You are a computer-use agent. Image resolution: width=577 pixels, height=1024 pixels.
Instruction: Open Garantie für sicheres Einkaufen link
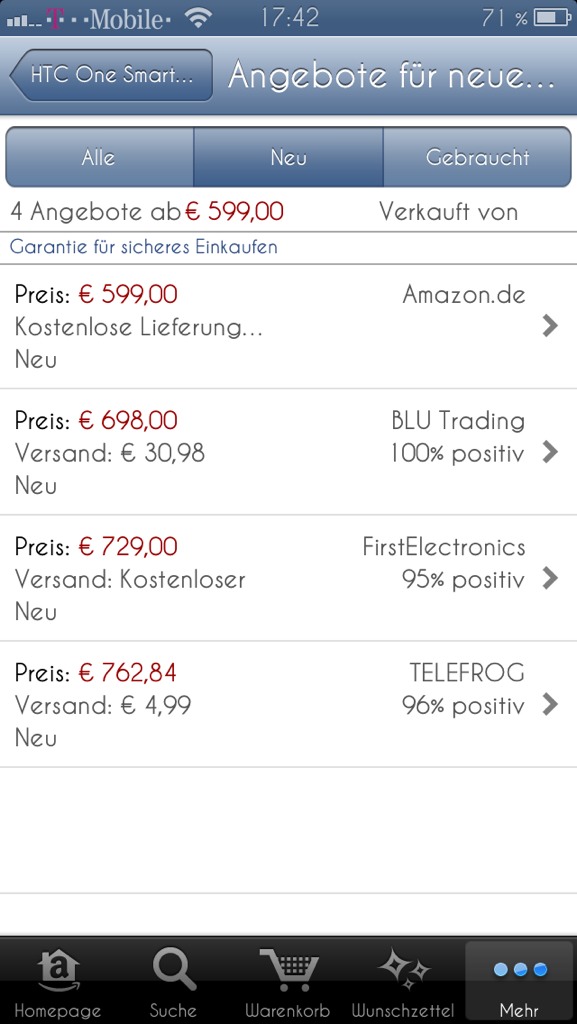[144, 248]
